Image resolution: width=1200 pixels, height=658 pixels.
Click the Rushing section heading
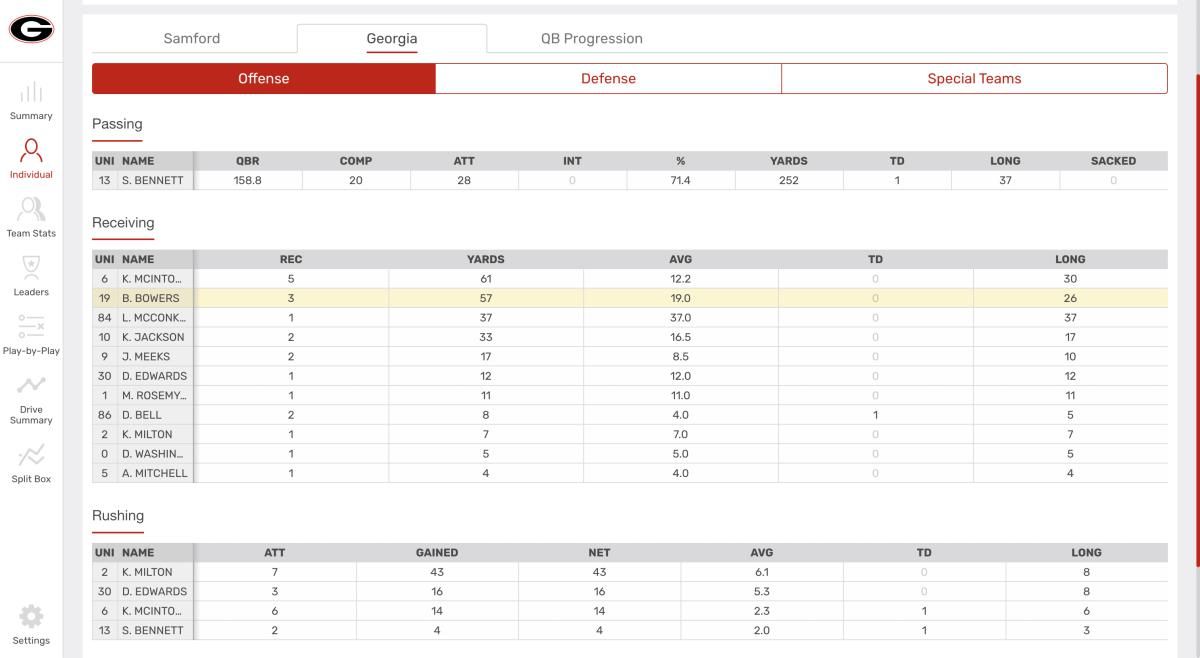[x=118, y=516]
